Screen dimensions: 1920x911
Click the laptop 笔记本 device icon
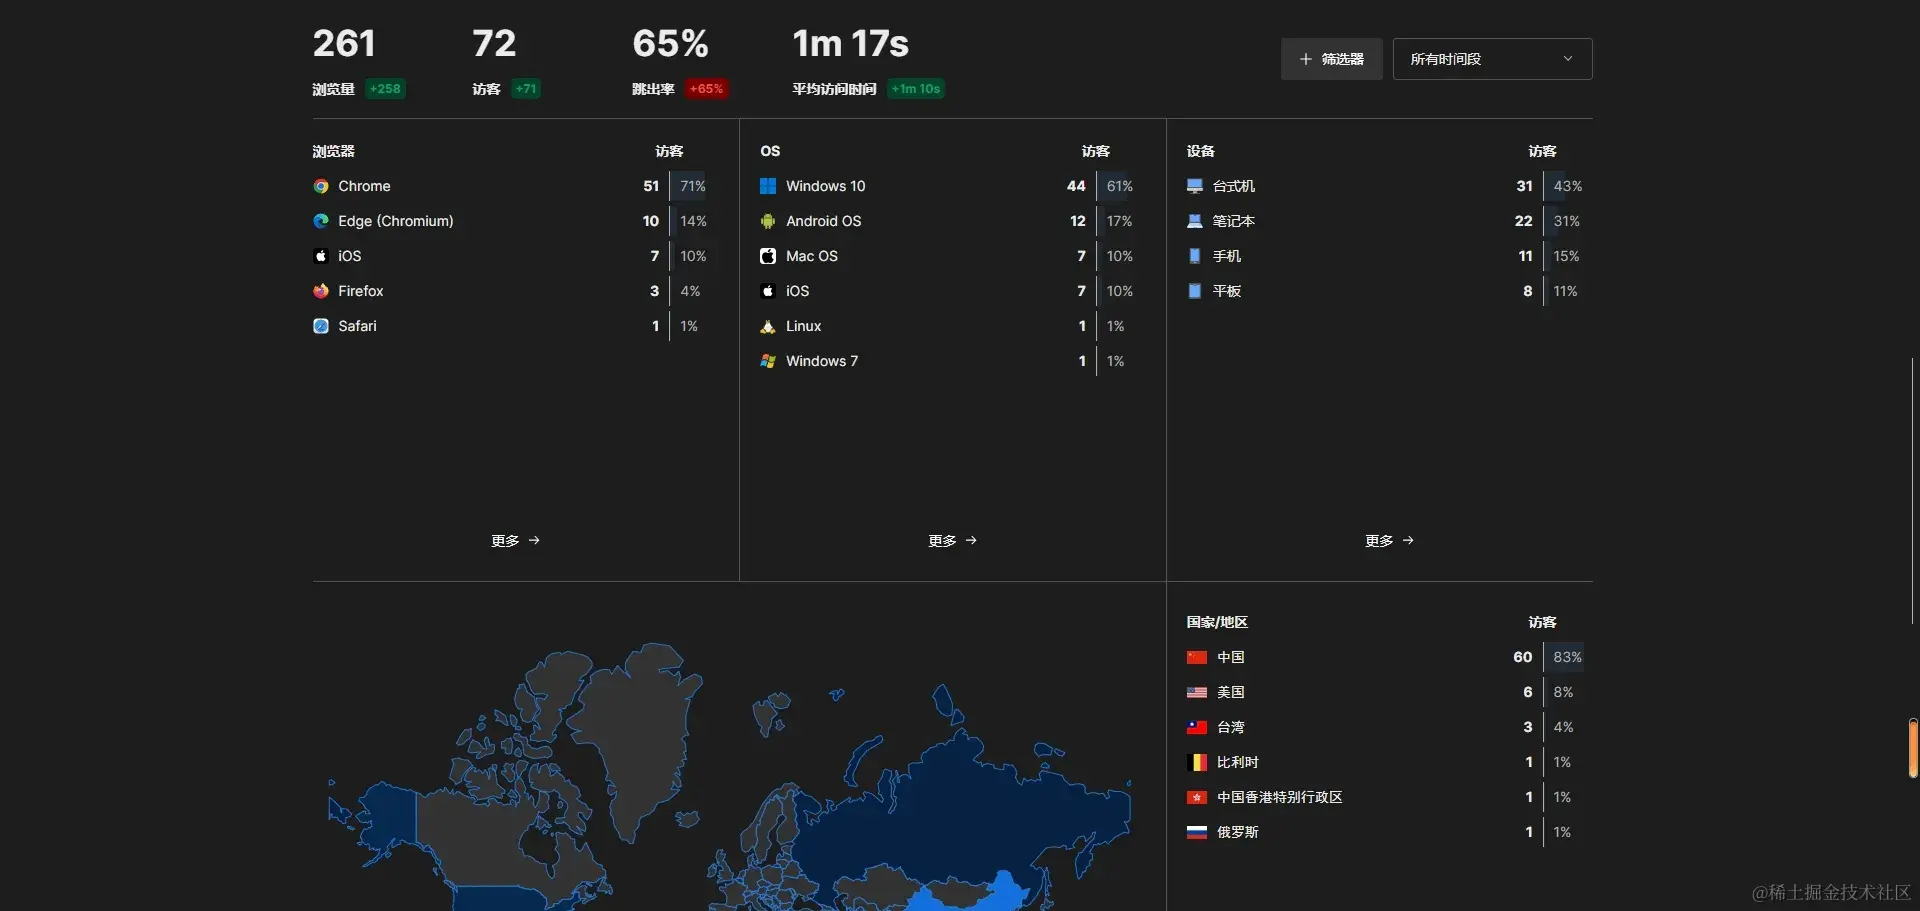1195,221
